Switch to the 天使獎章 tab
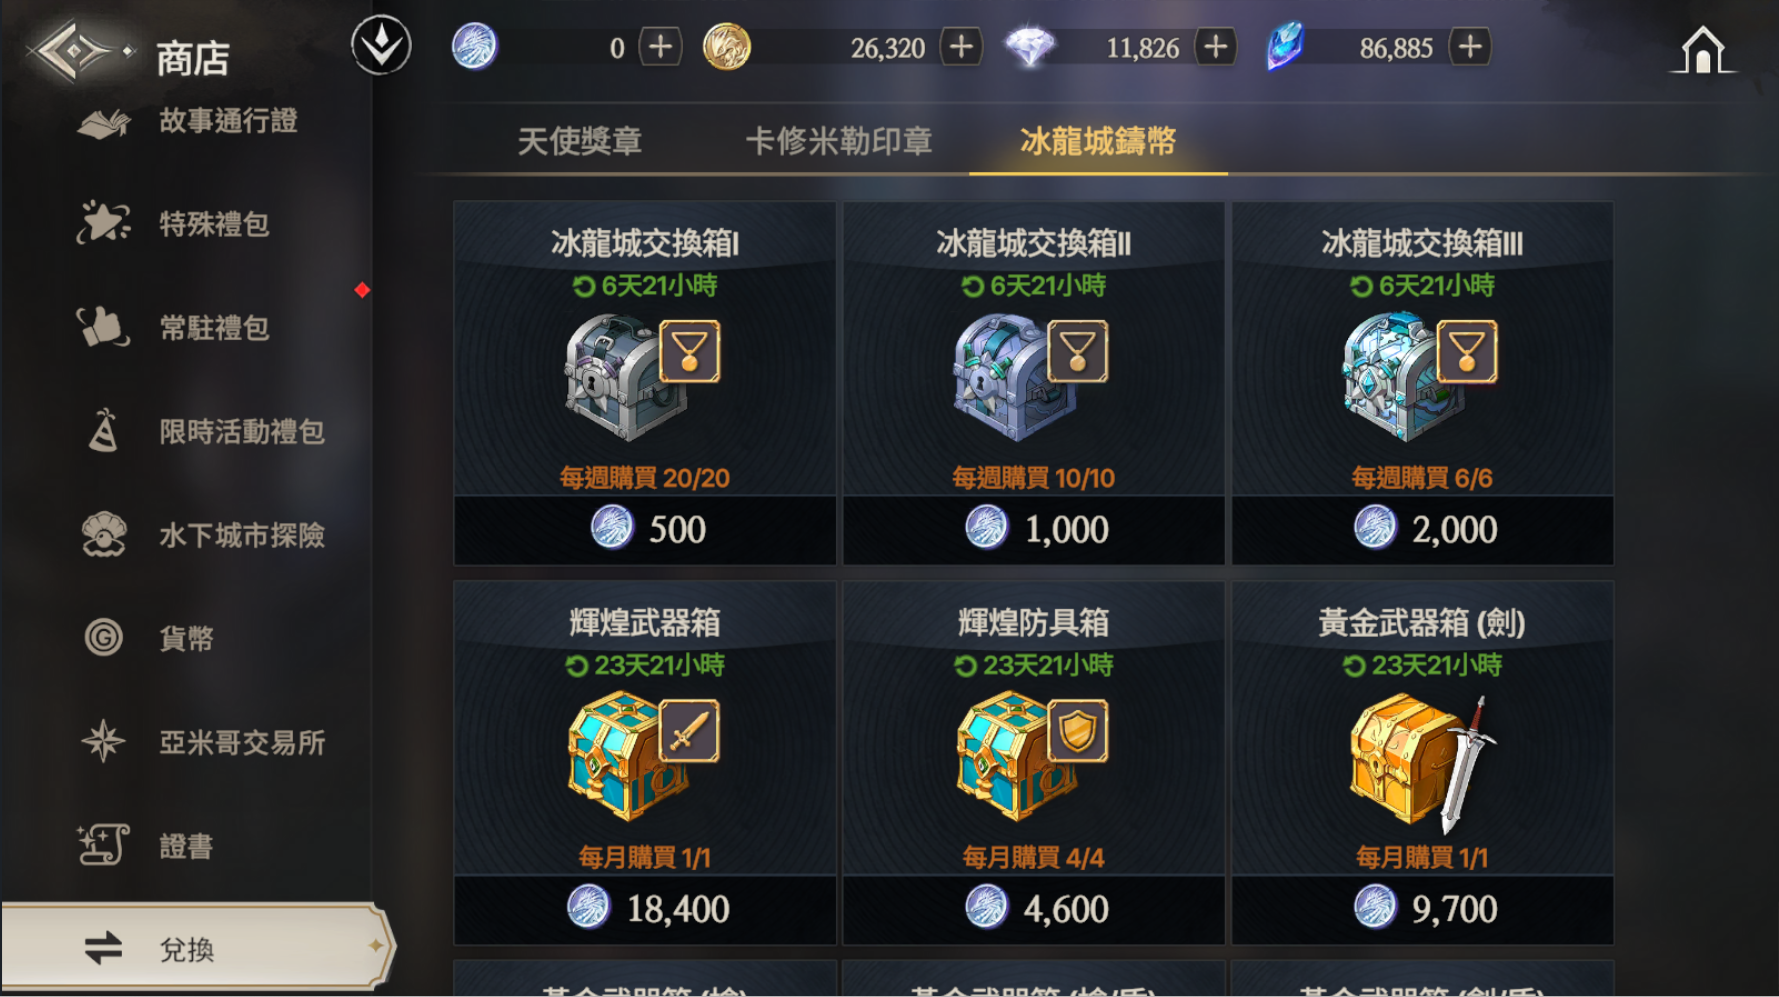Viewport: 1779px width, 997px height. pyautogui.click(x=580, y=141)
